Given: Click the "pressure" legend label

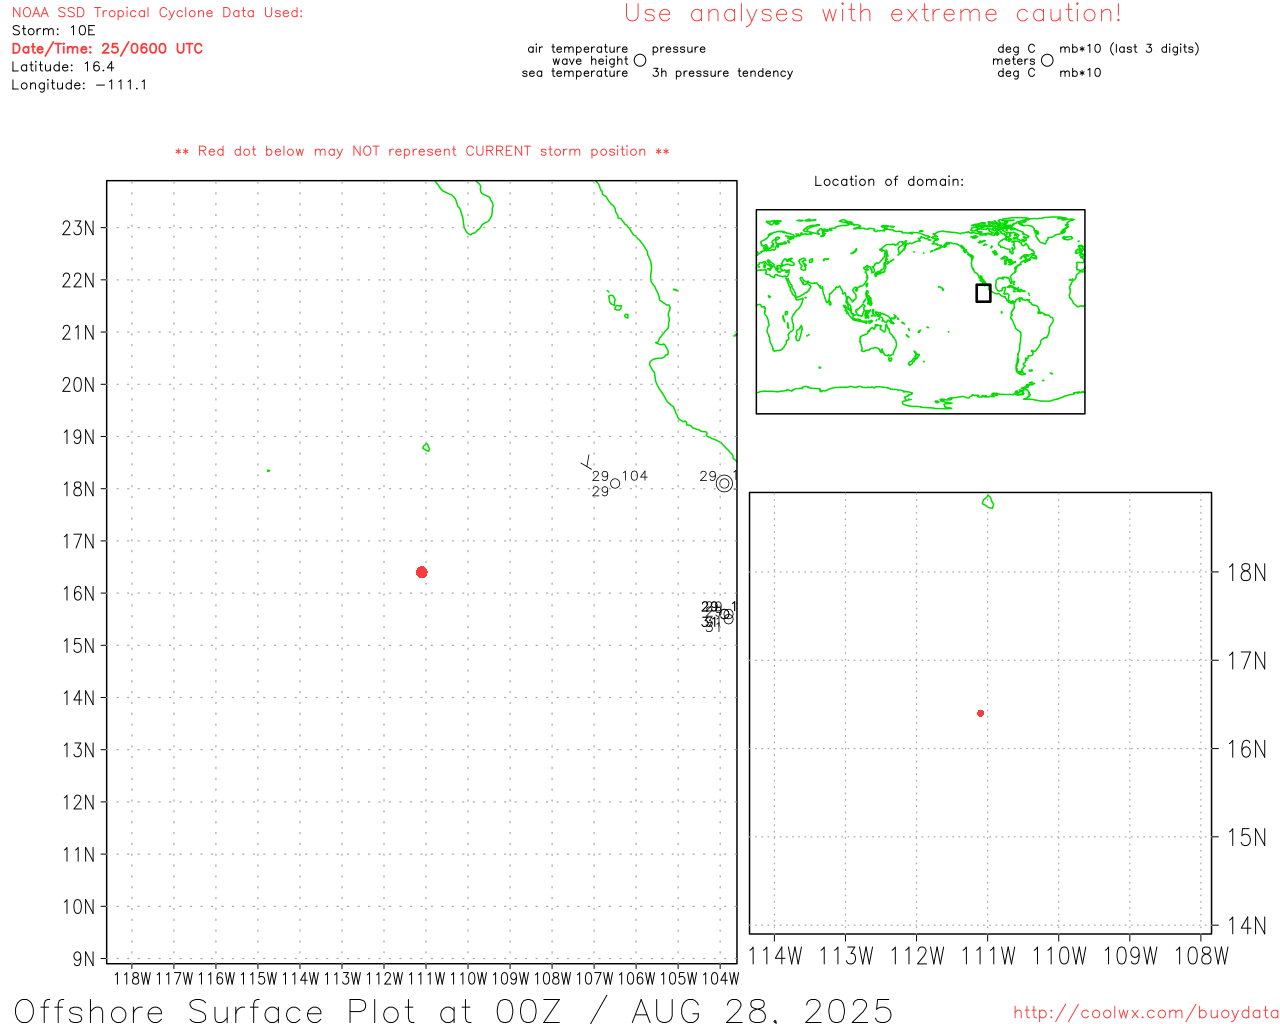Looking at the screenshot, I should click(679, 49).
